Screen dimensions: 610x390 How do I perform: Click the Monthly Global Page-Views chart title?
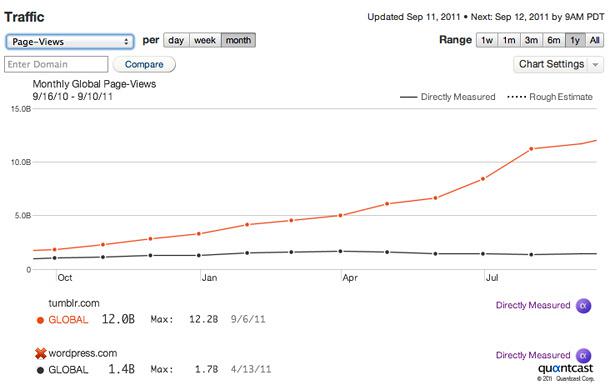(x=94, y=84)
